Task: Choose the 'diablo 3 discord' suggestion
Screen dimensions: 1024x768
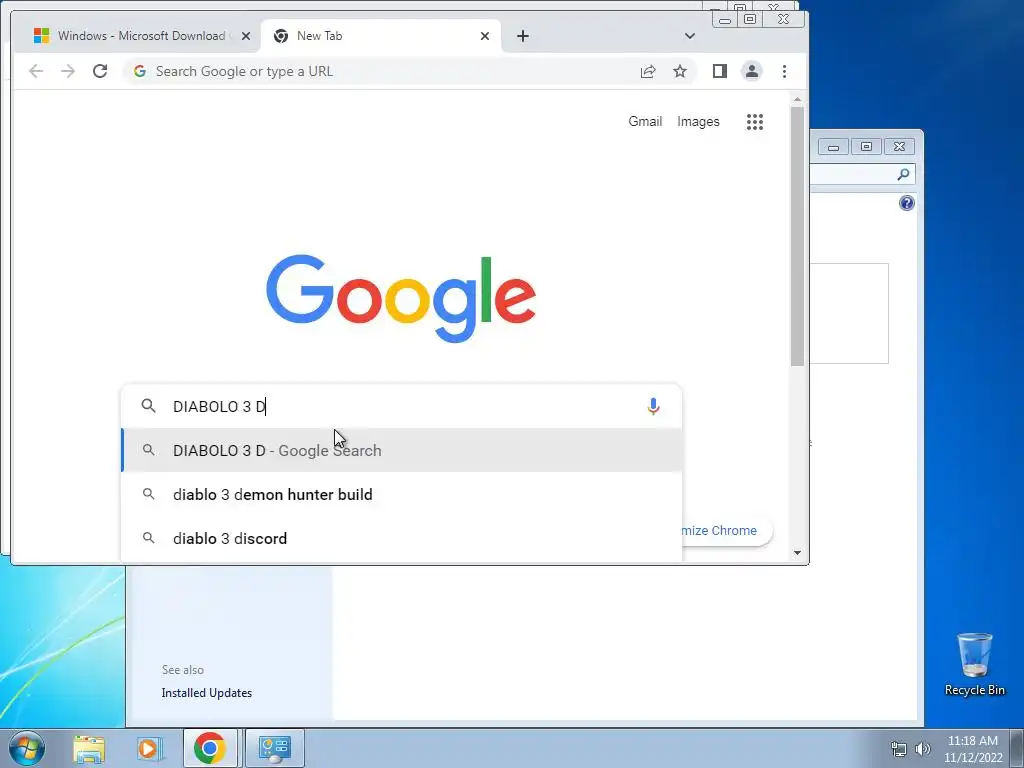Action: [x=402, y=539]
